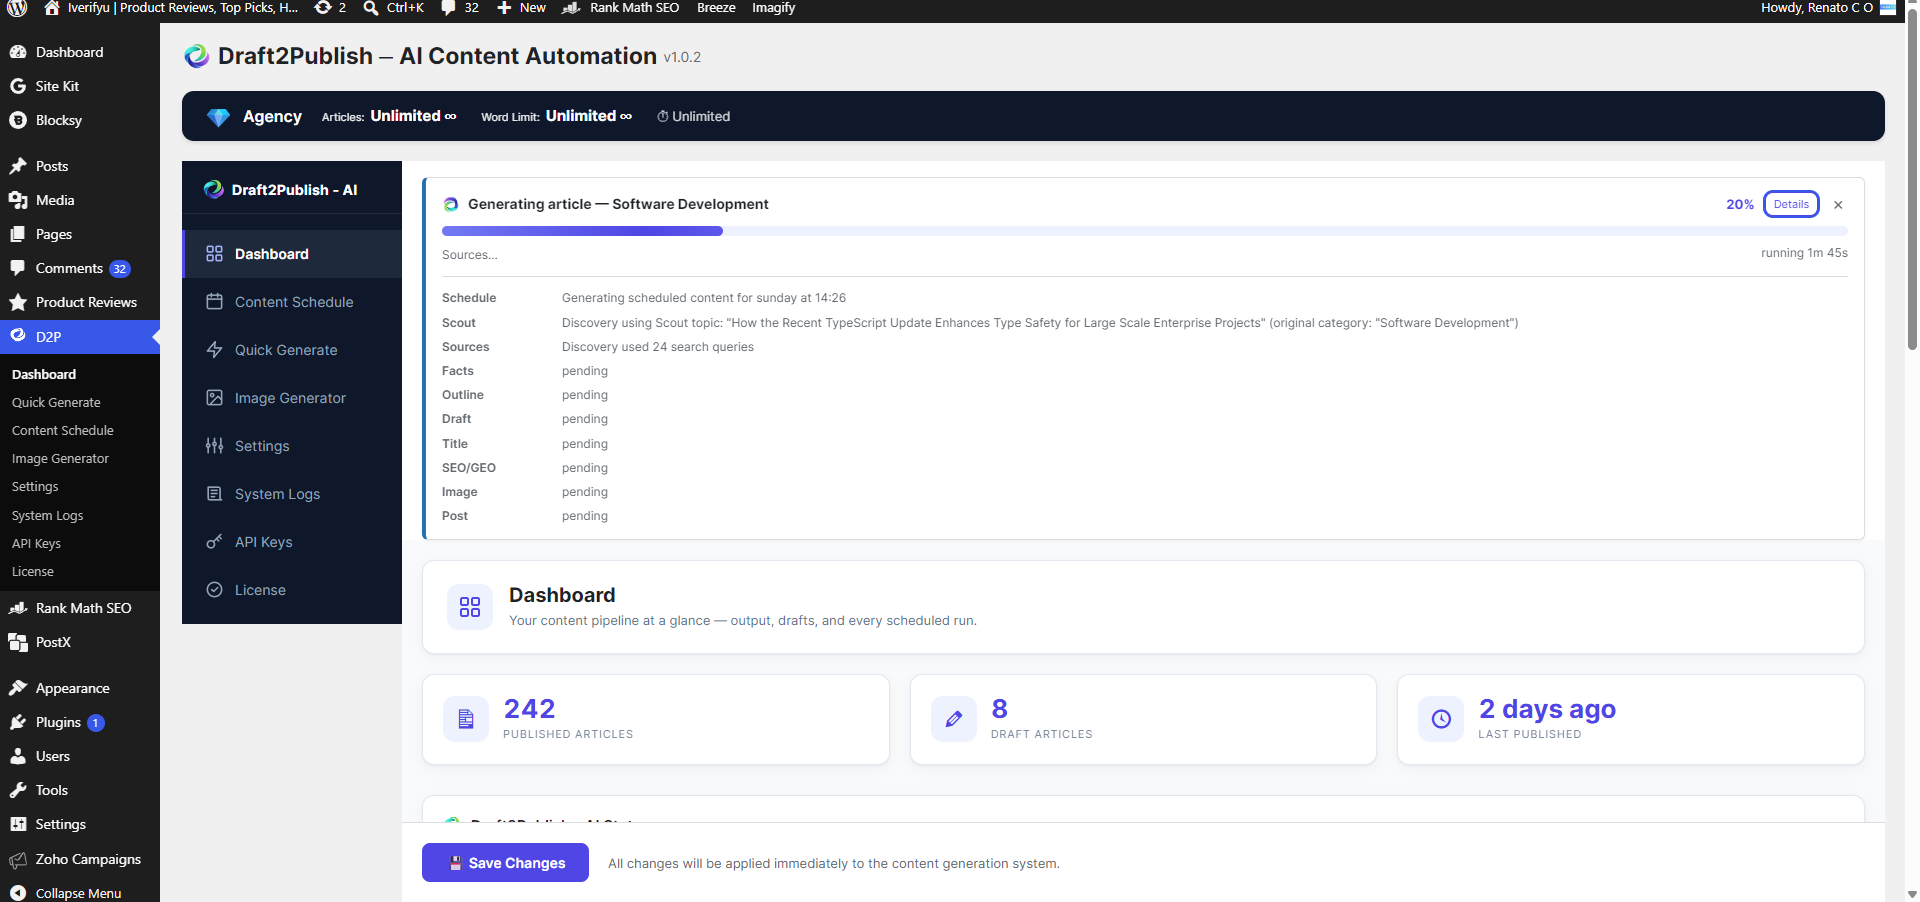Click the plugin Settings sliders icon
1920x902 pixels.
point(214,446)
